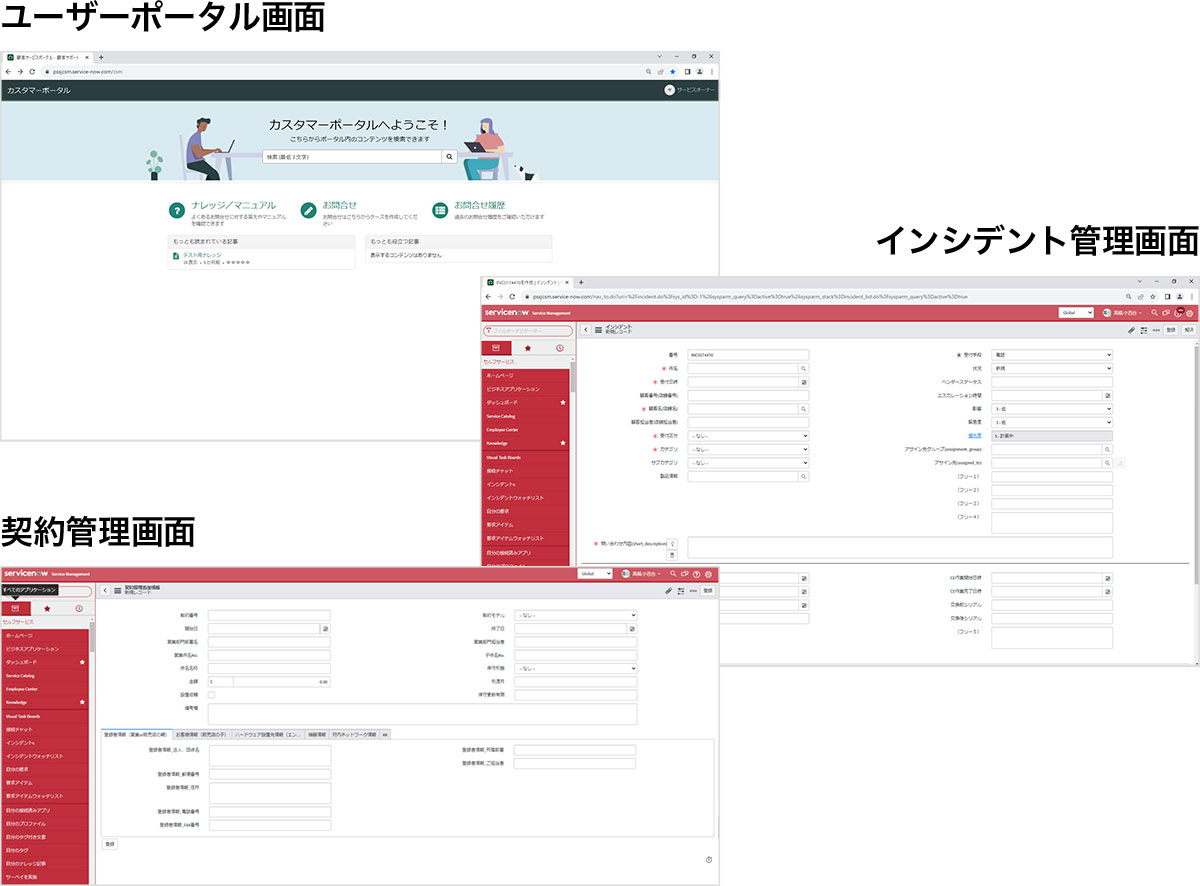Open the help question icon in contract banner
1200x886 pixels.
click(x=696, y=574)
